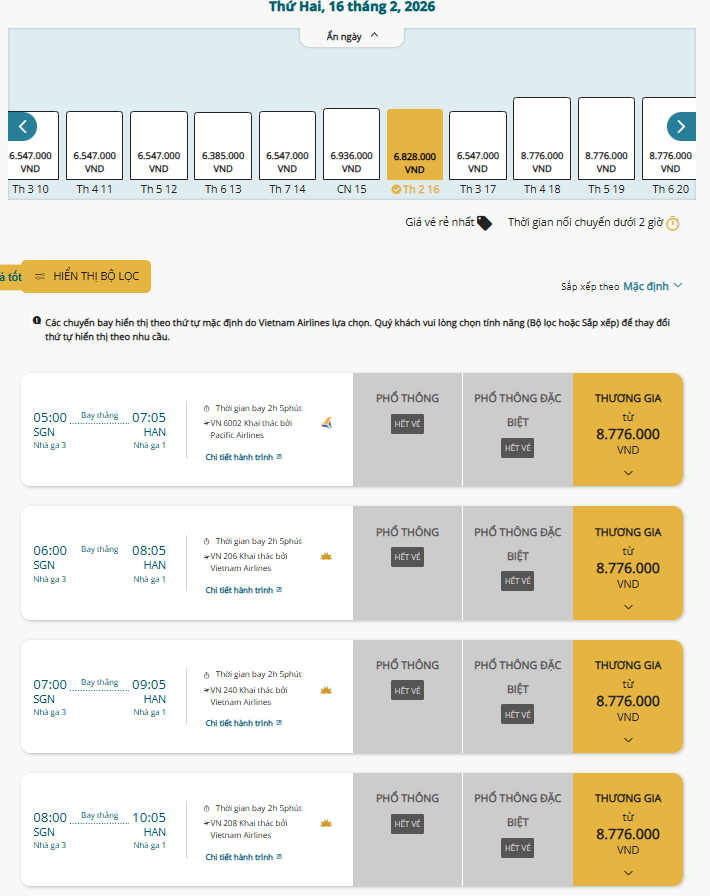Open Chi tiết hành trình for VN 240
Screen dimensions: 710x896
click(244, 723)
